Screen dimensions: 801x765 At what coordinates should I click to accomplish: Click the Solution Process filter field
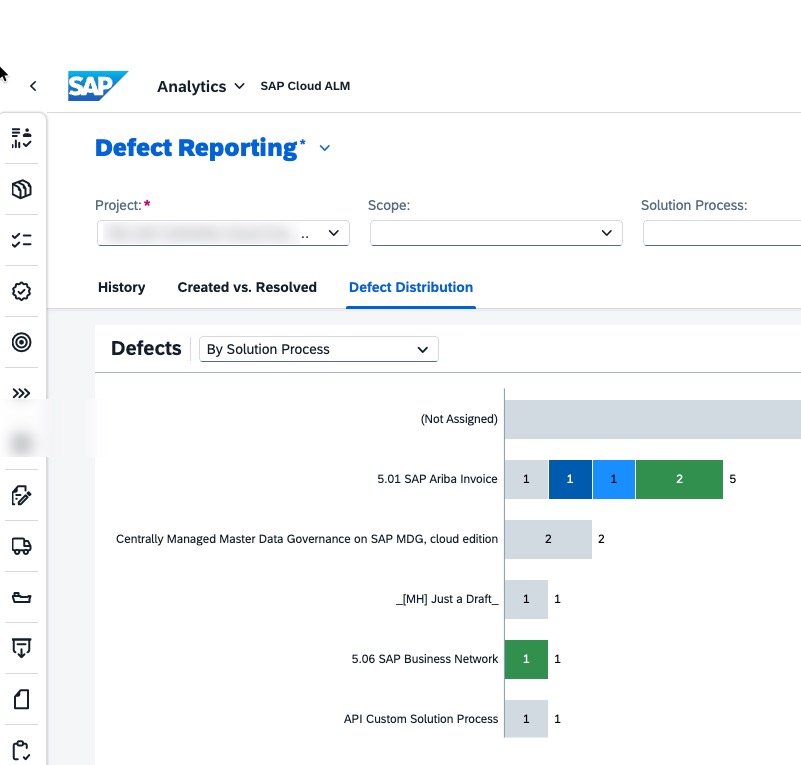pyautogui.click(x=722, y=233)
